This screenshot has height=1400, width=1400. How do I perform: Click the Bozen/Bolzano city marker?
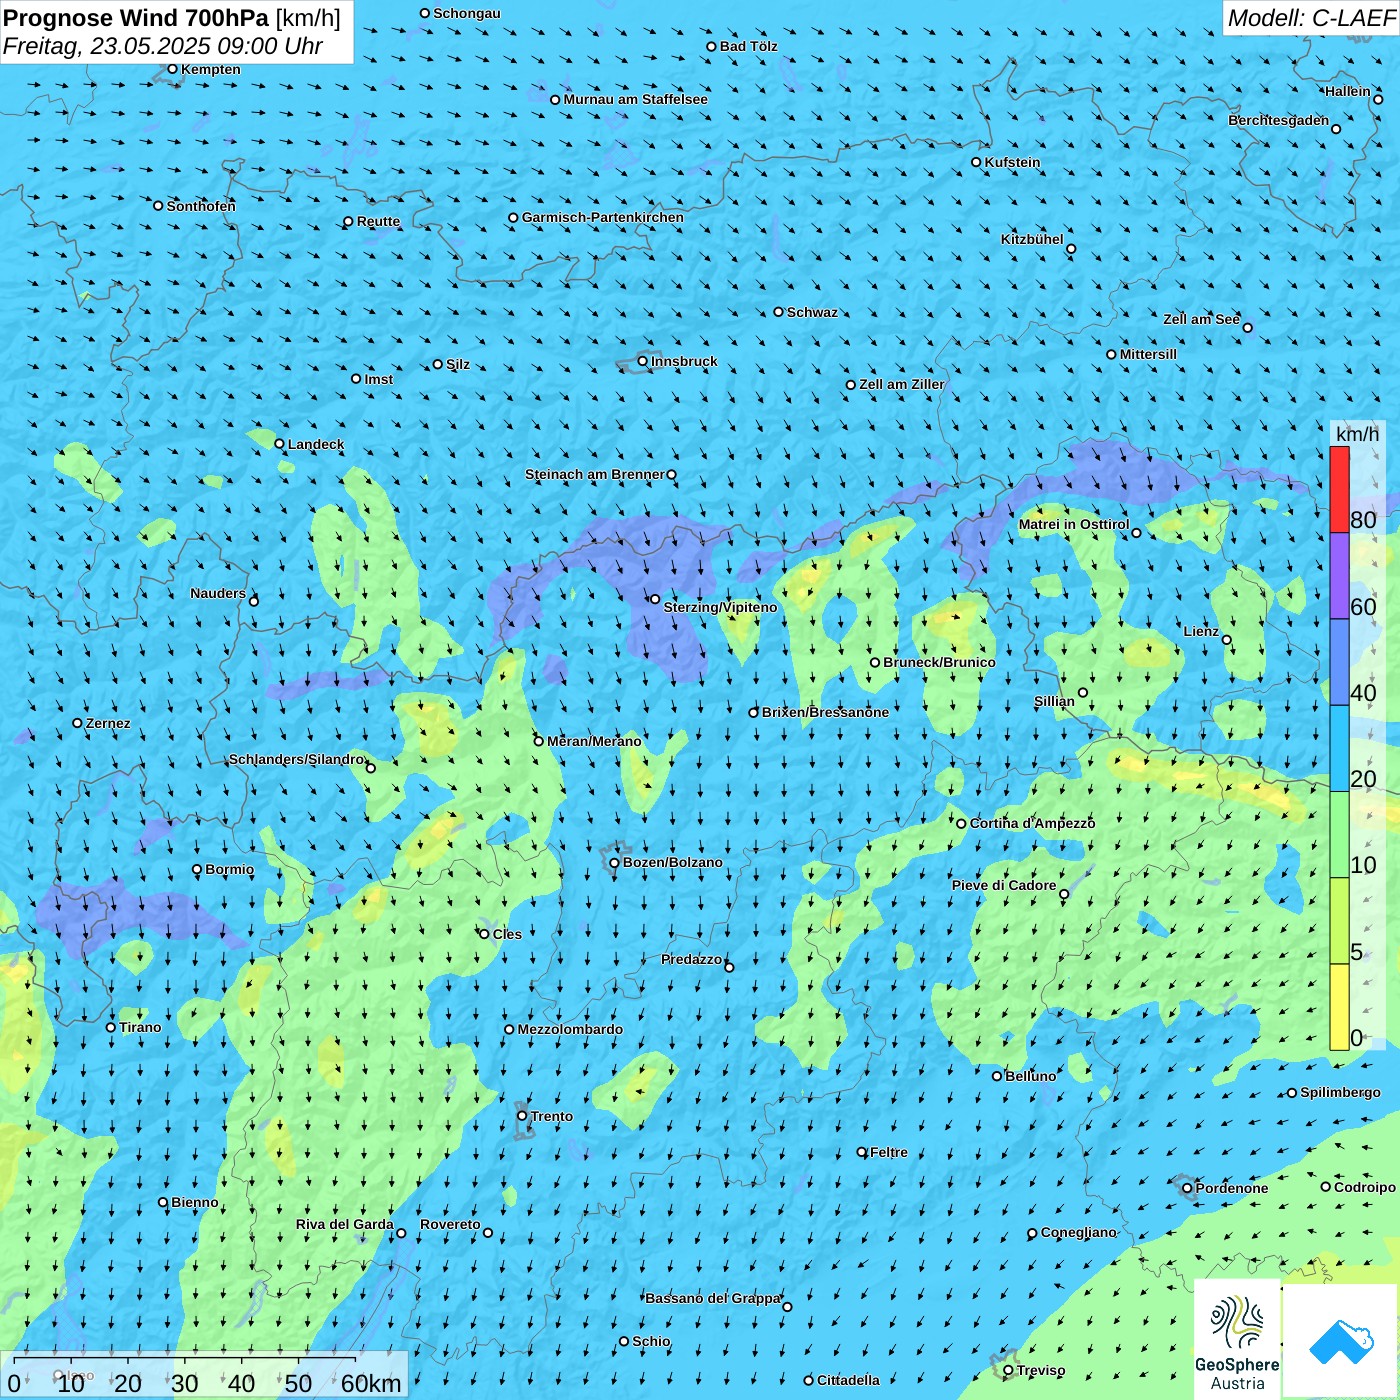tap(614, 862)
